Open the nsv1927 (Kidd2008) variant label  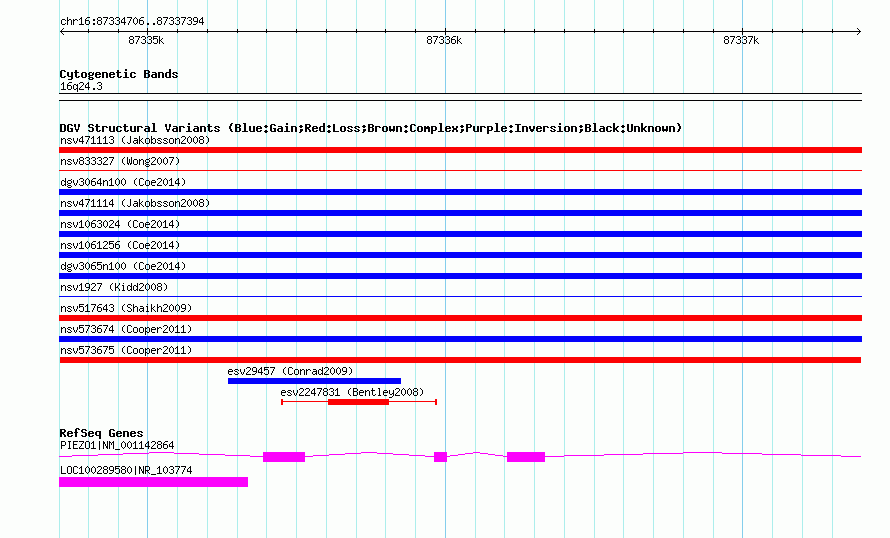pos(114,287)
